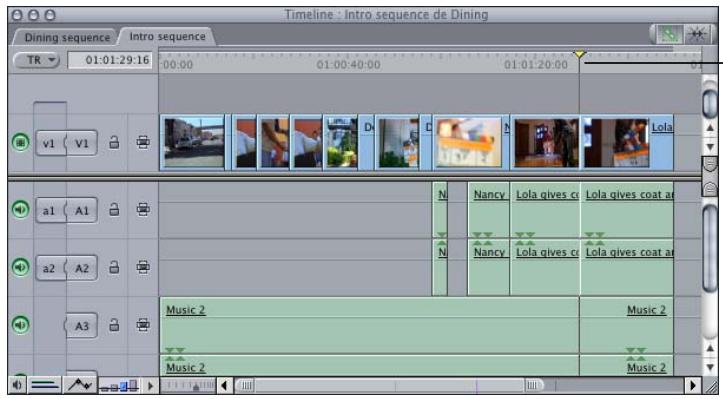Lock the A2 audio track
This screenshot has height=399, width=723.
(114, 268)
